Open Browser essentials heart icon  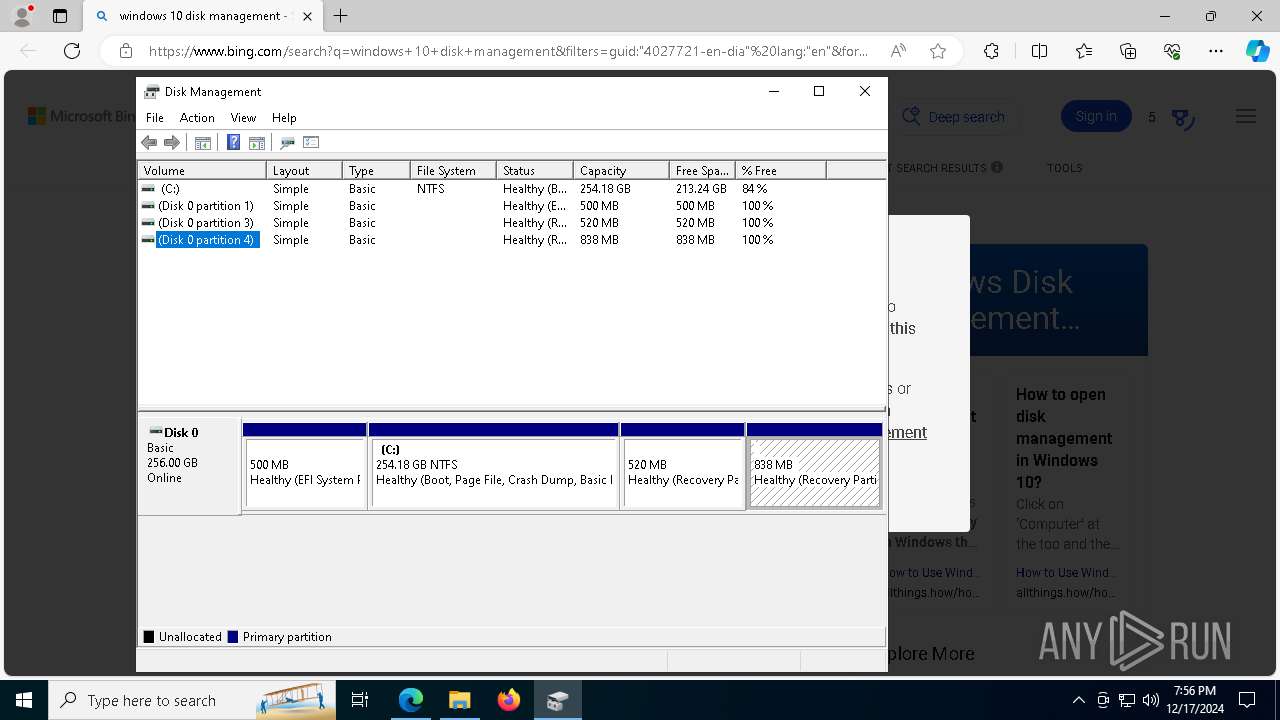click(1172, 51)
